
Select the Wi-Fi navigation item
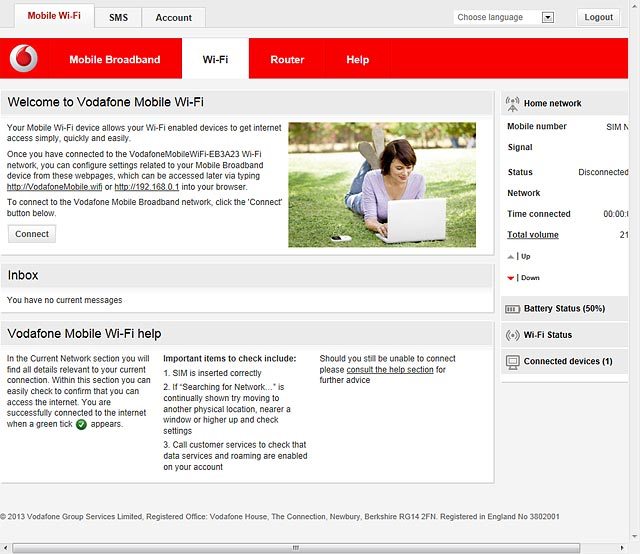tap(216, 59)
